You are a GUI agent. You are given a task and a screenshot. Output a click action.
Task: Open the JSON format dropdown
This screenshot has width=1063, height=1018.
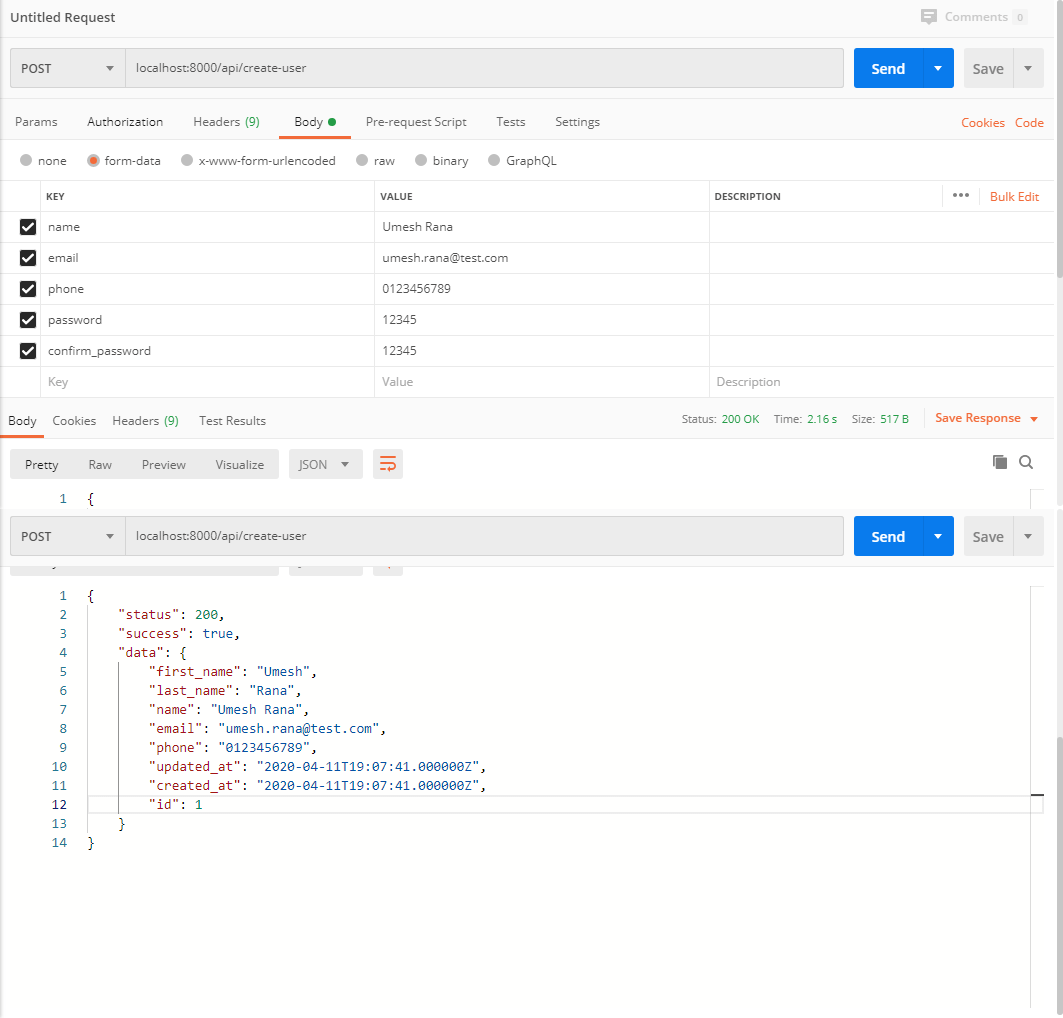[x=325, y=464]
